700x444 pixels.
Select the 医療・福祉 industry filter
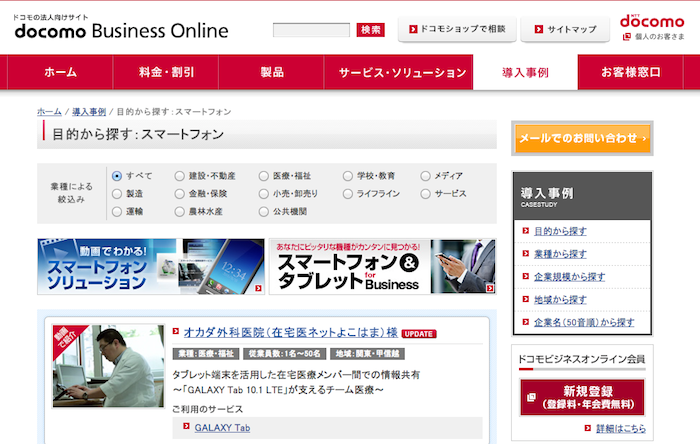pyautogui.click(x=264, y=176)
